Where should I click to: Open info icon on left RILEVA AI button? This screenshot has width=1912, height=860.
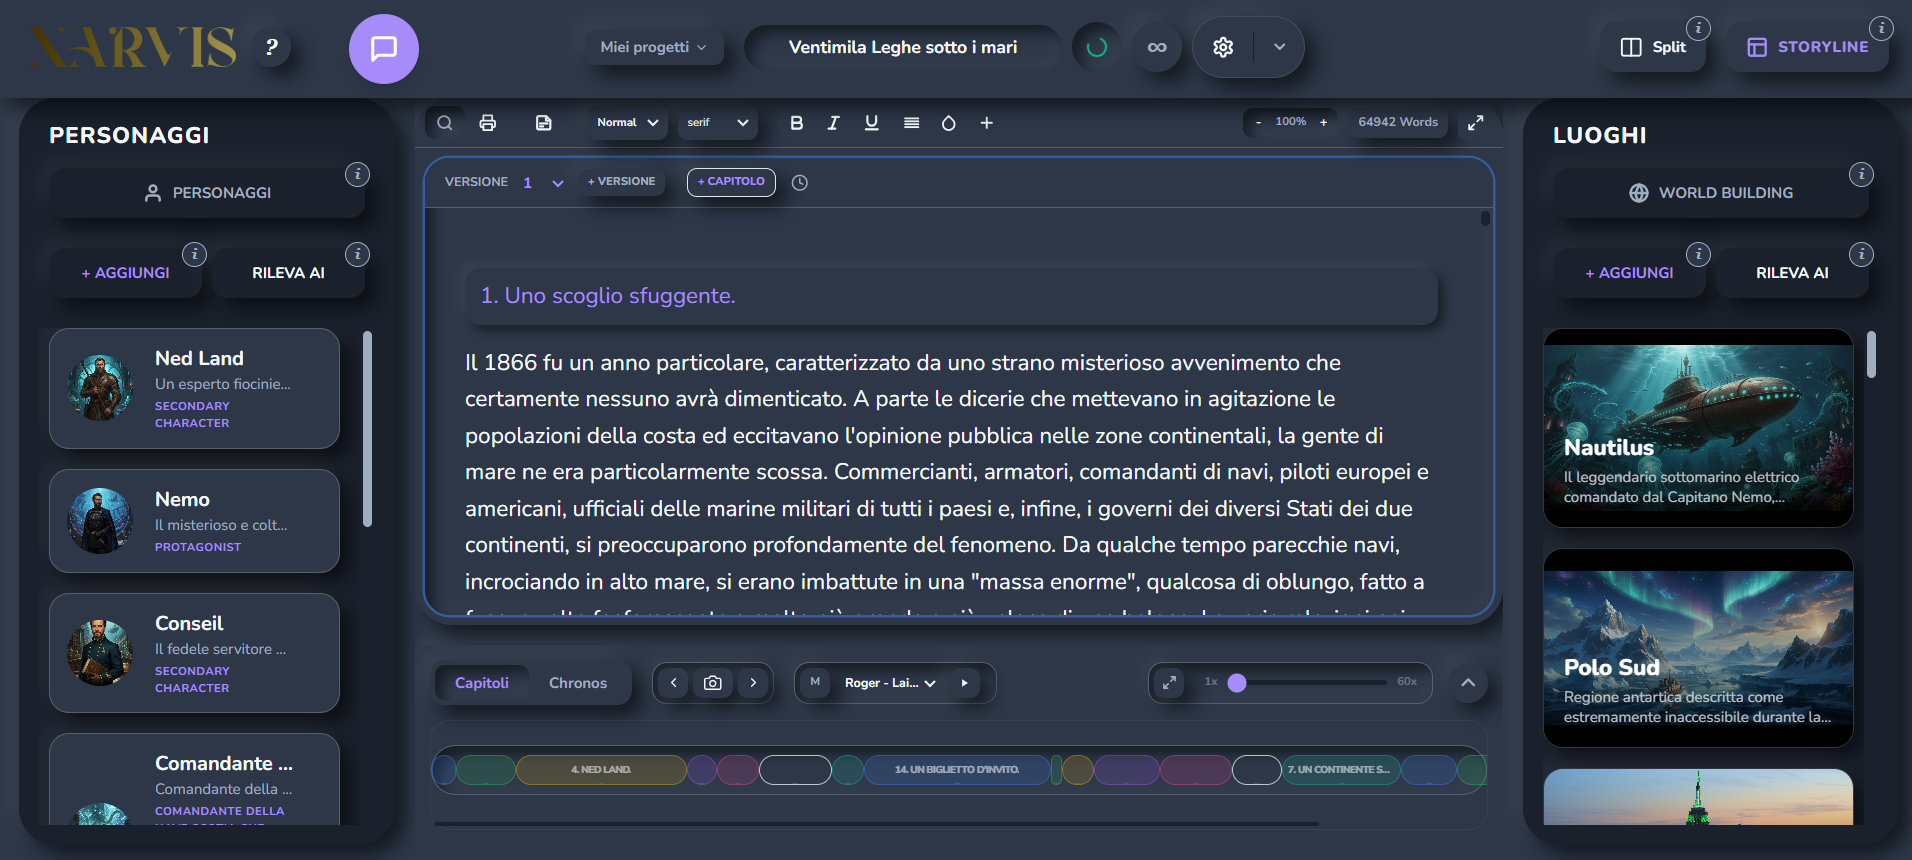pos(357,254)
